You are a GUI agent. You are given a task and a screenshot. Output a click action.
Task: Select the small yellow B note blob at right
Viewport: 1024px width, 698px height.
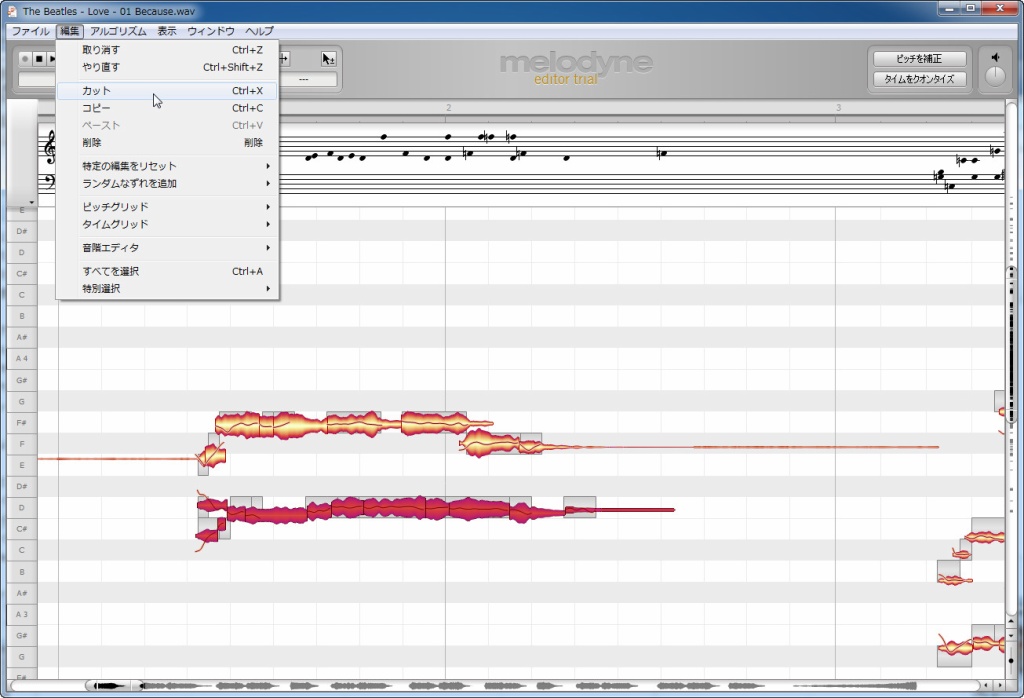coord(954,579)
